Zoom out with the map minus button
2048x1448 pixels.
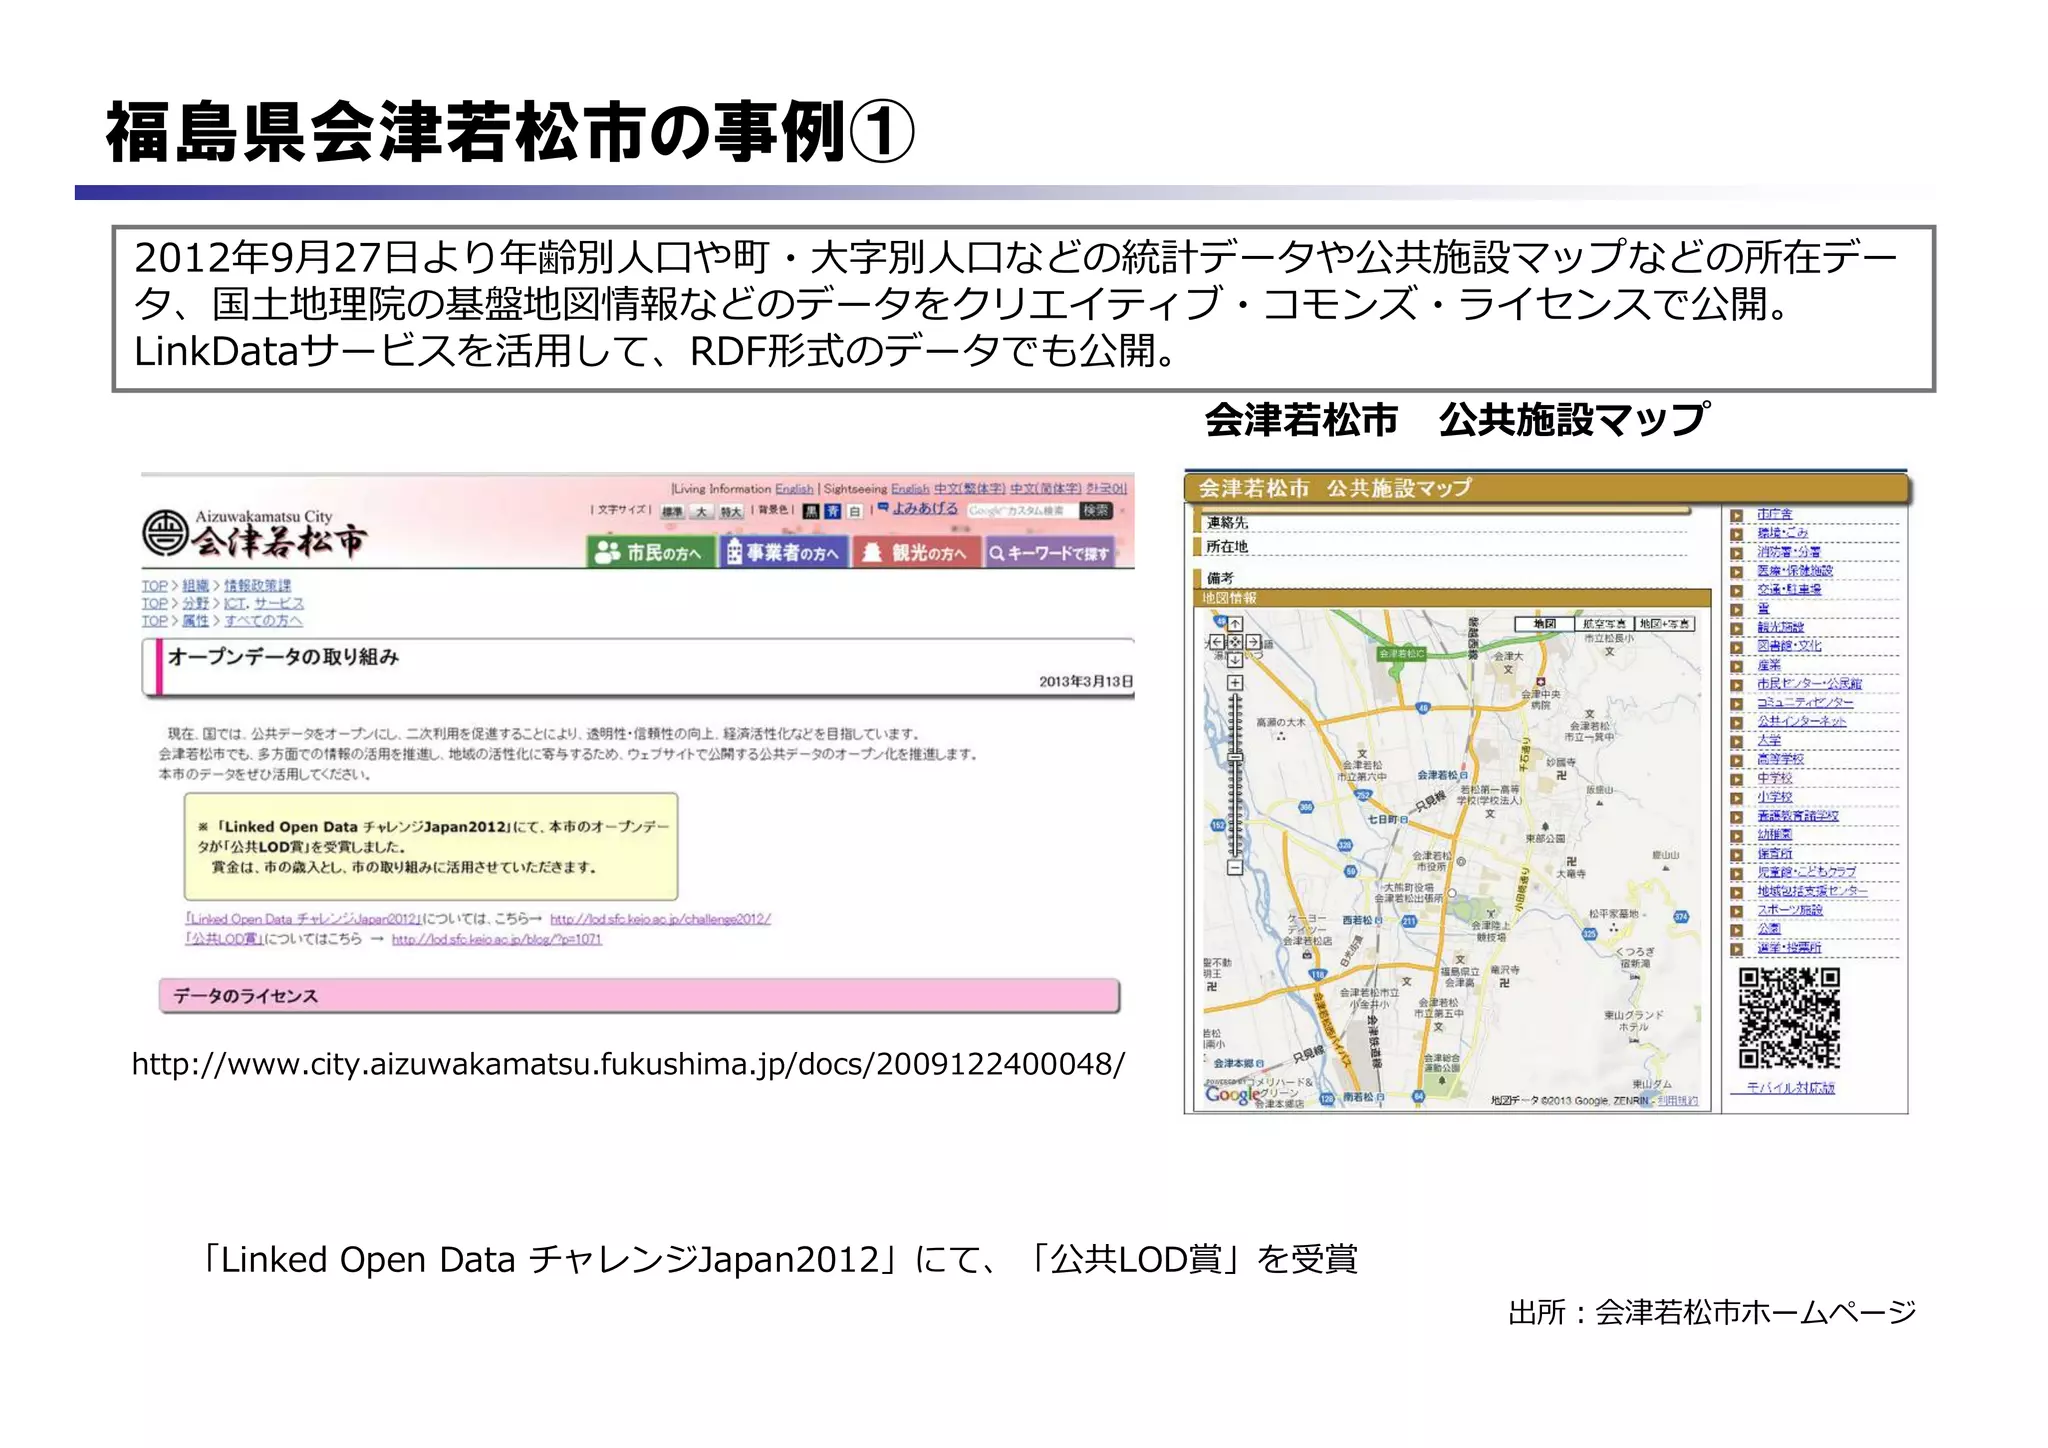coord(1235,868)
